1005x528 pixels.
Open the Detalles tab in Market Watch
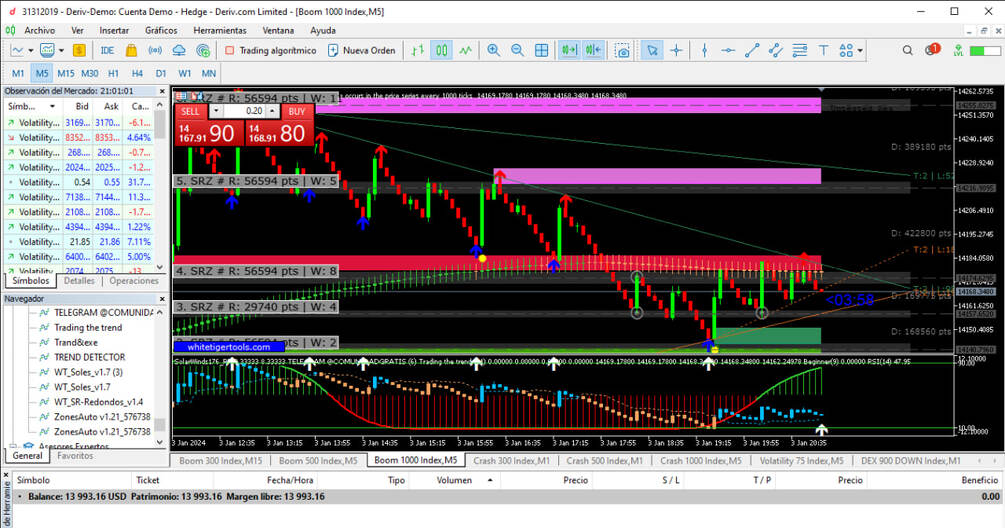(79, 281)
